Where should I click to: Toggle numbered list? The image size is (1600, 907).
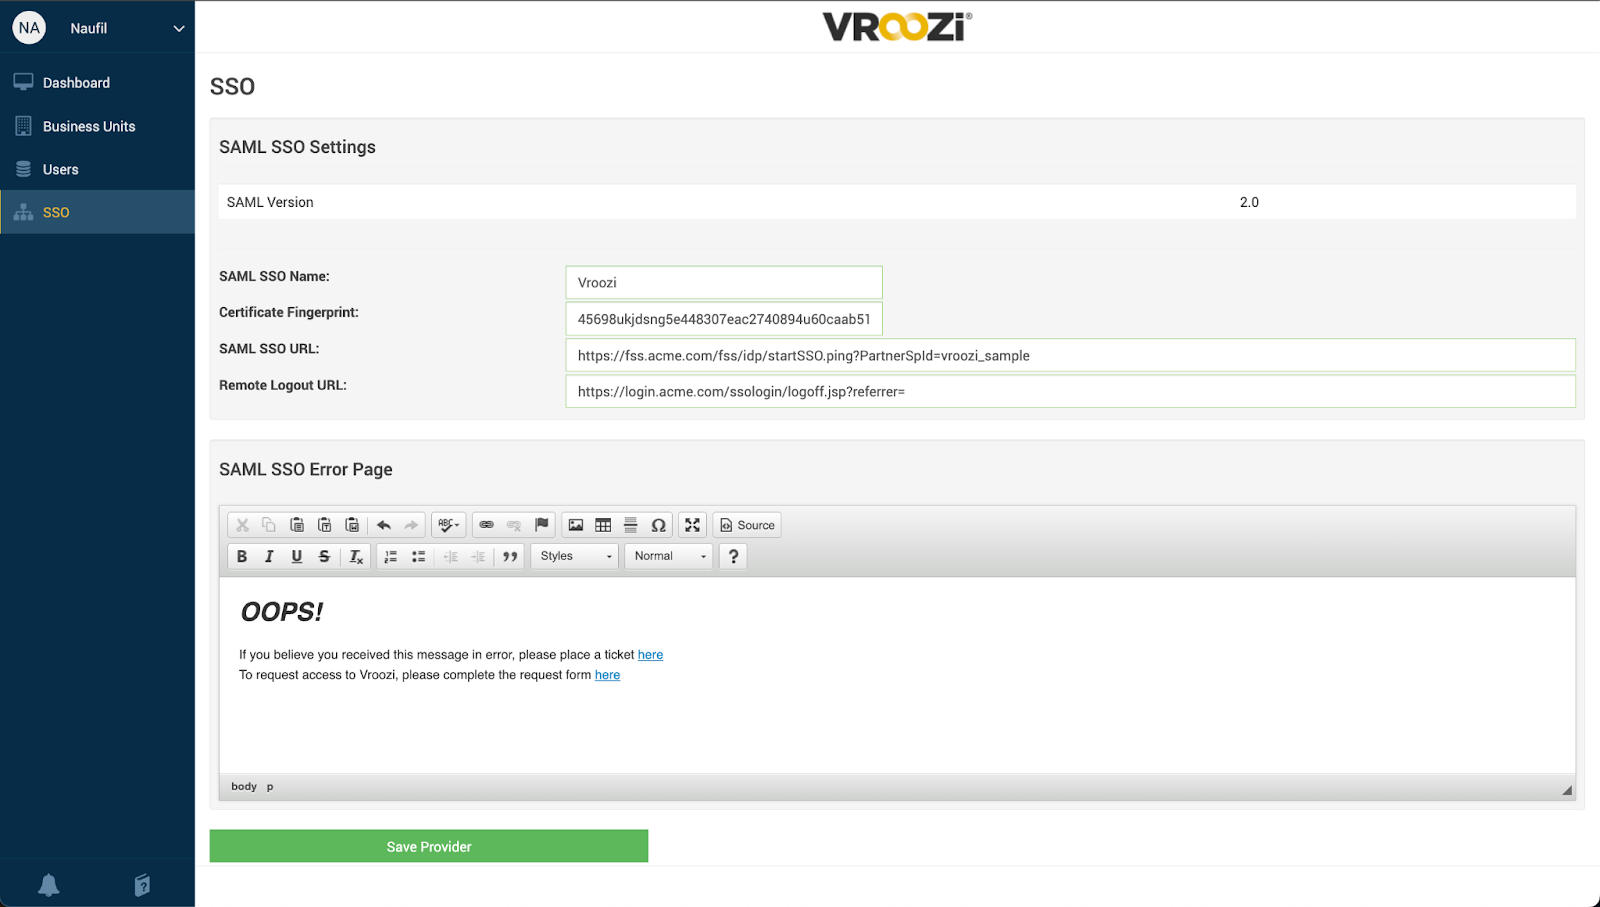click(391, 557)
